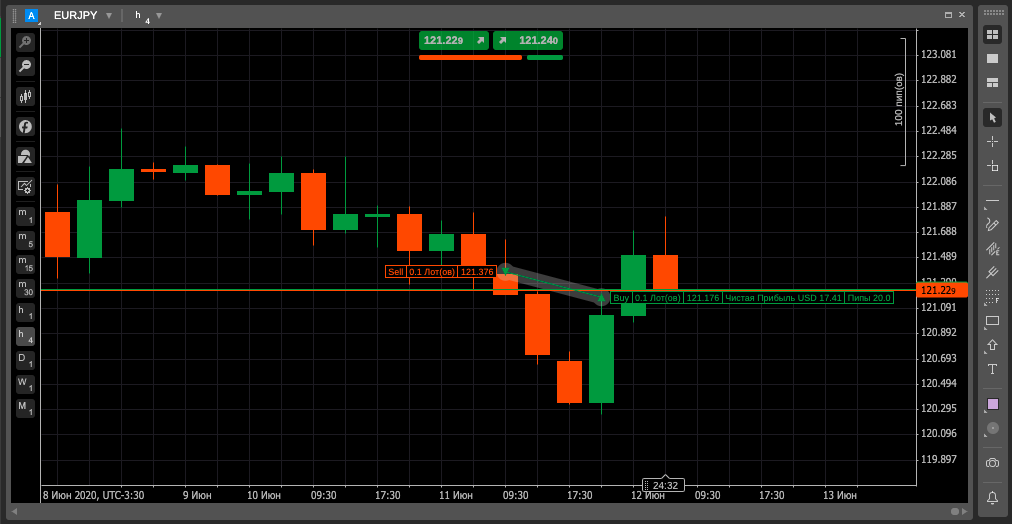Switch to m30 timeframe
Image resolution: width=1012 pixels, height=524 pixels.
25,288
